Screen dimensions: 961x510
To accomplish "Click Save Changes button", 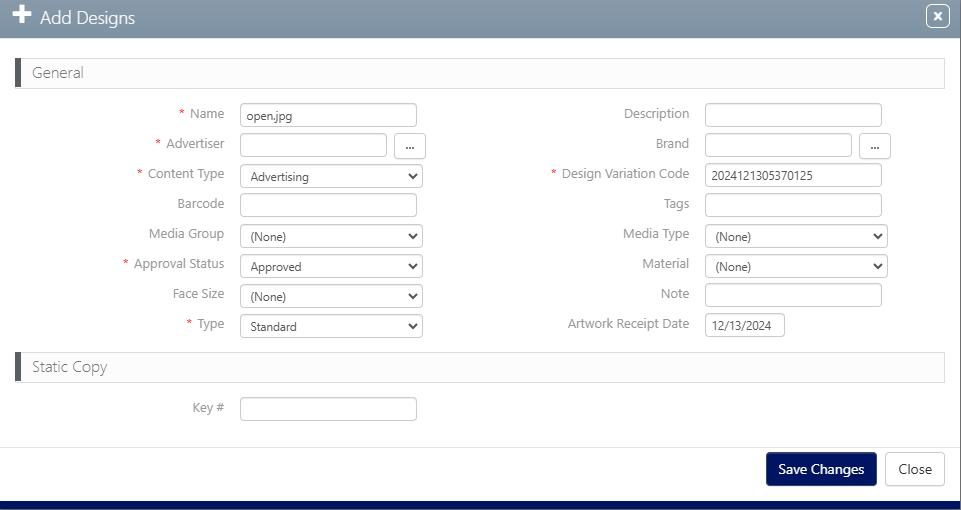I will [x=821, y=469].
